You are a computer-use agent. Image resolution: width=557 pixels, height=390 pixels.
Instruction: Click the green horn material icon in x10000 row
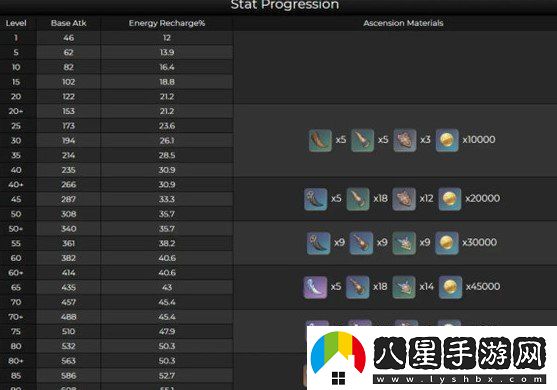[320, 140]
